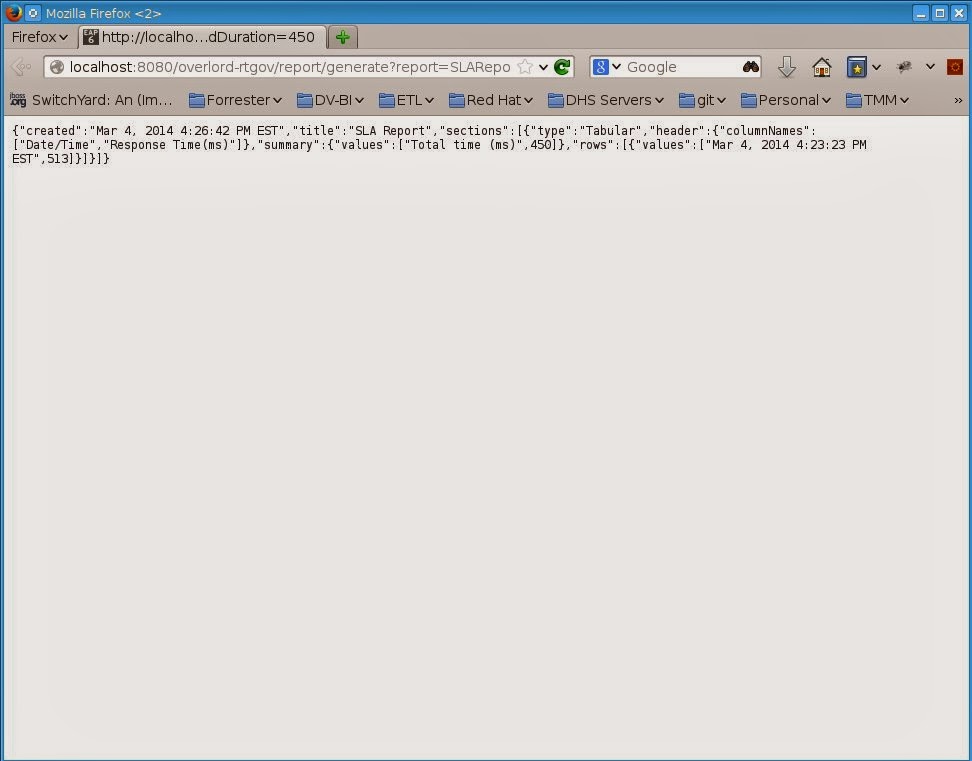Open the ETL bookmarks folder
972x761 pixels.
coord(406,100)
